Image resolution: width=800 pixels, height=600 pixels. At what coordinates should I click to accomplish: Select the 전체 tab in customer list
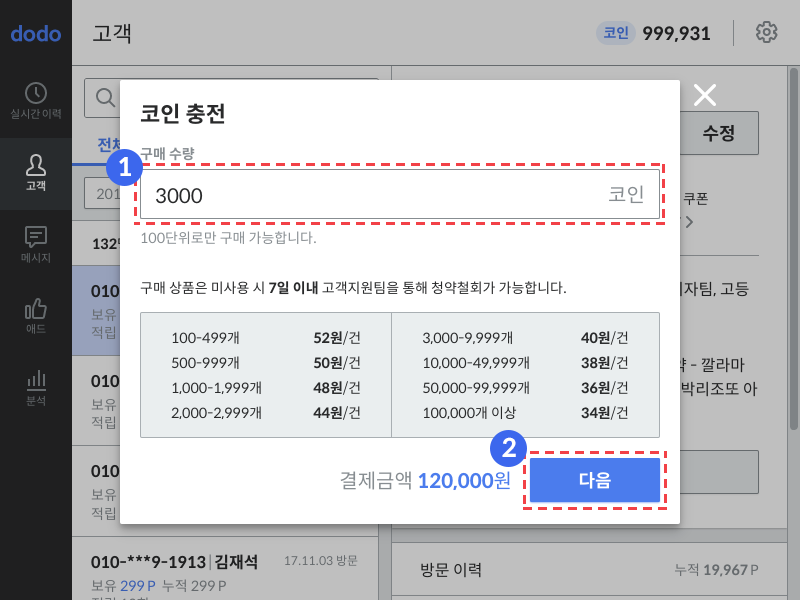(x=109, y=145)
